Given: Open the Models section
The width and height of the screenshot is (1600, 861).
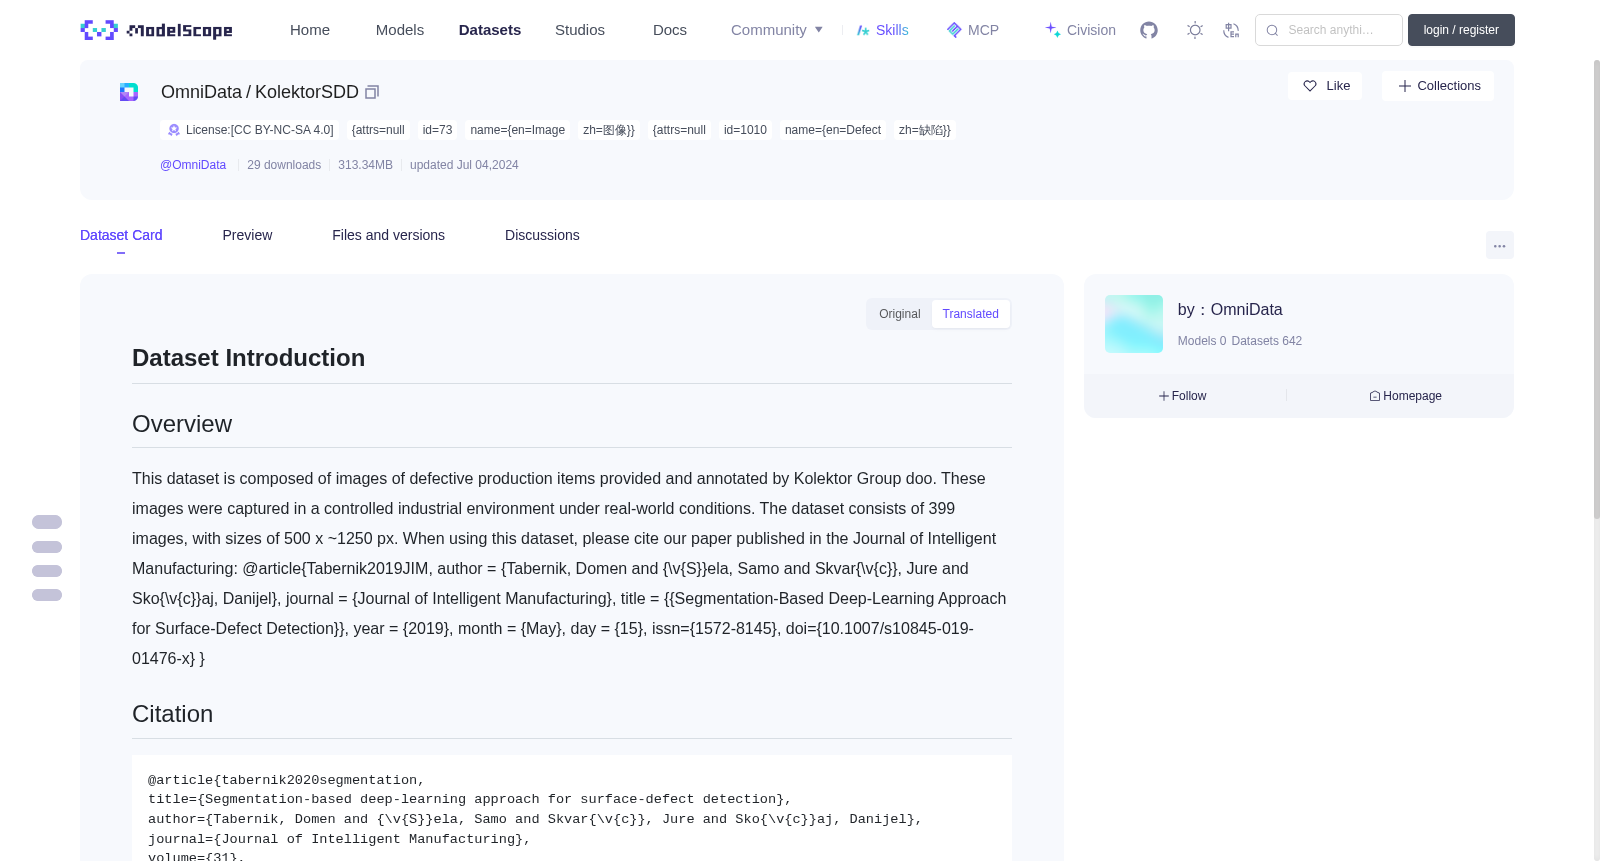Looking at the screenshot, I should tap(400, 30).
